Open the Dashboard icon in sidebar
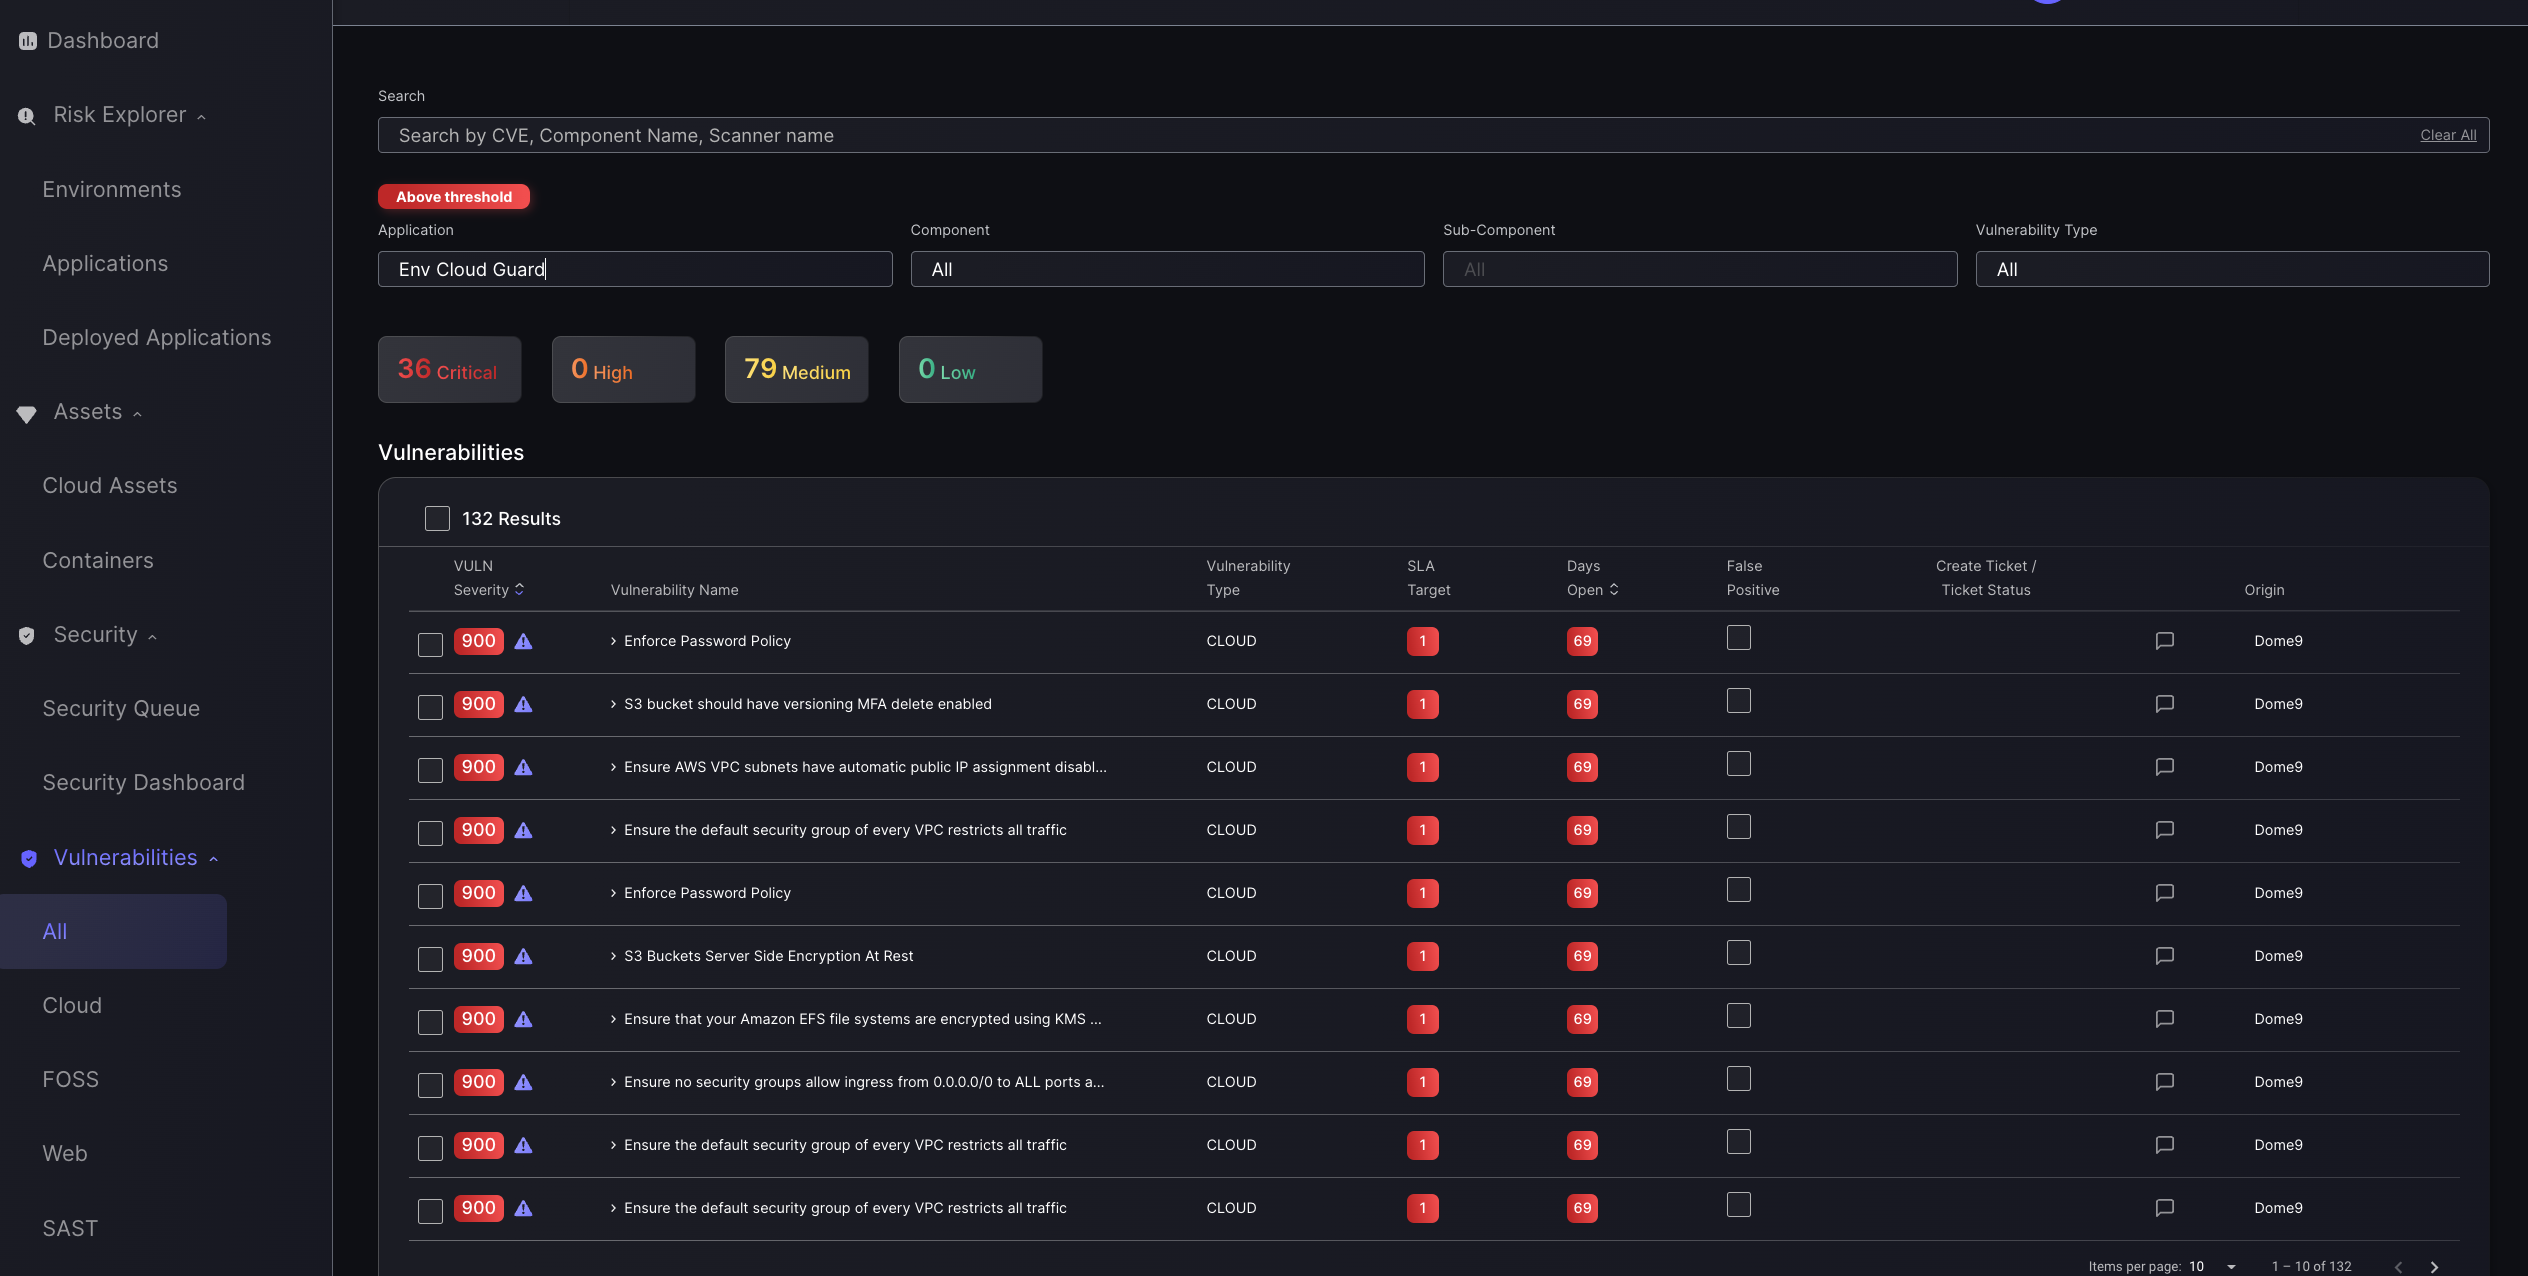The width and height of the screenshot is (2528, 1276). [27, 40]
